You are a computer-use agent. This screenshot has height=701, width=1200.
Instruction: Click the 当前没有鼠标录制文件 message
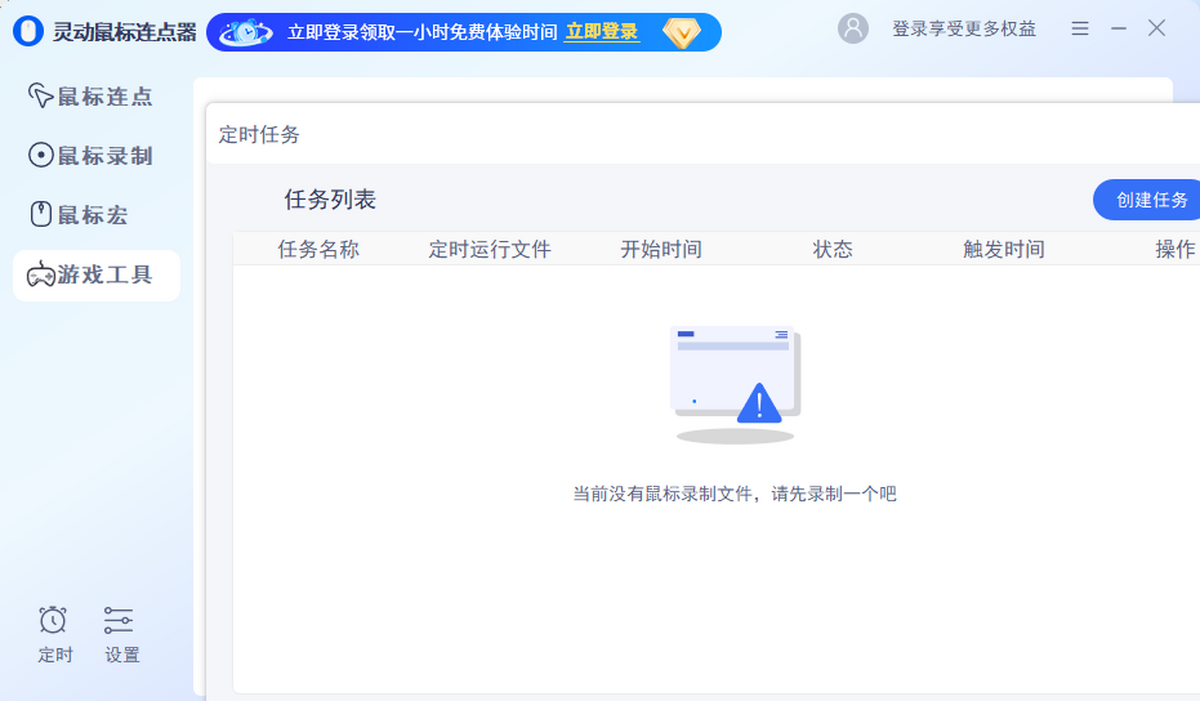[x=735, y=493]
